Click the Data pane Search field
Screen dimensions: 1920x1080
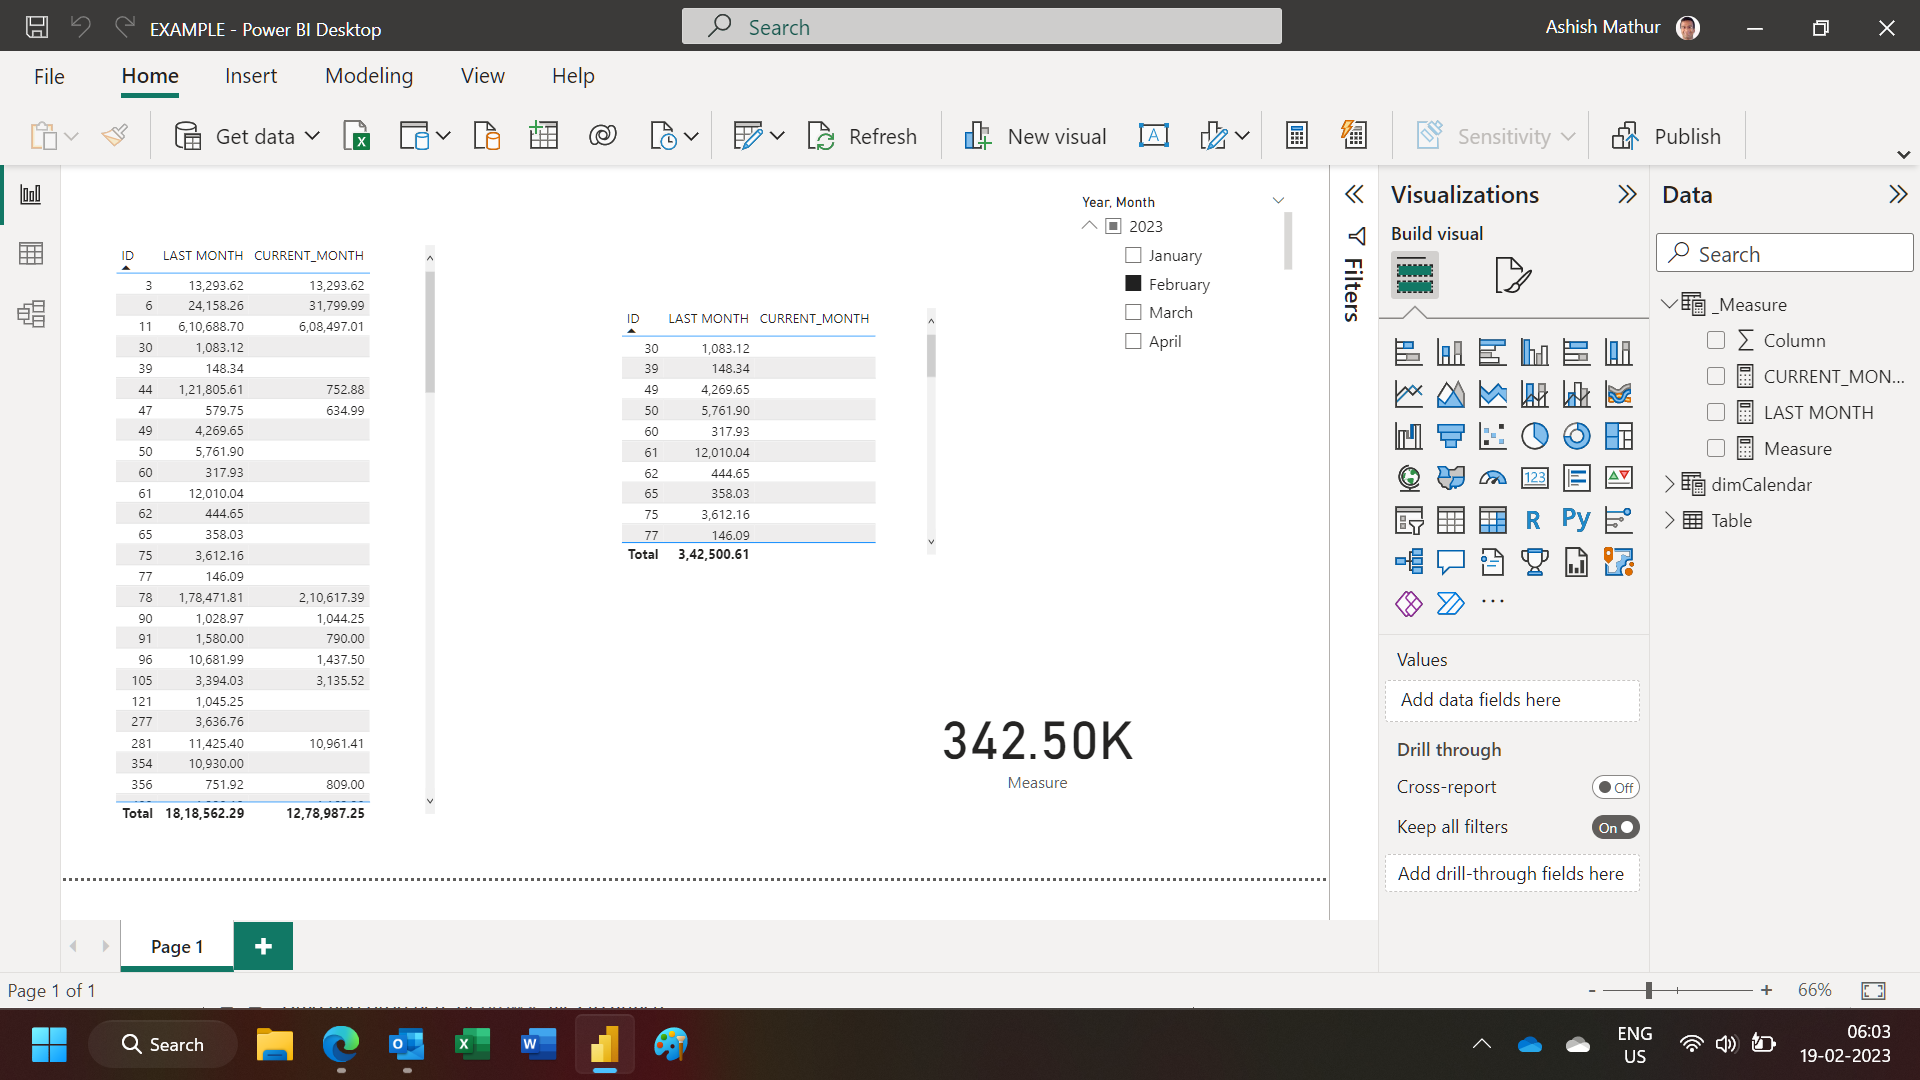coord(1784,253)
